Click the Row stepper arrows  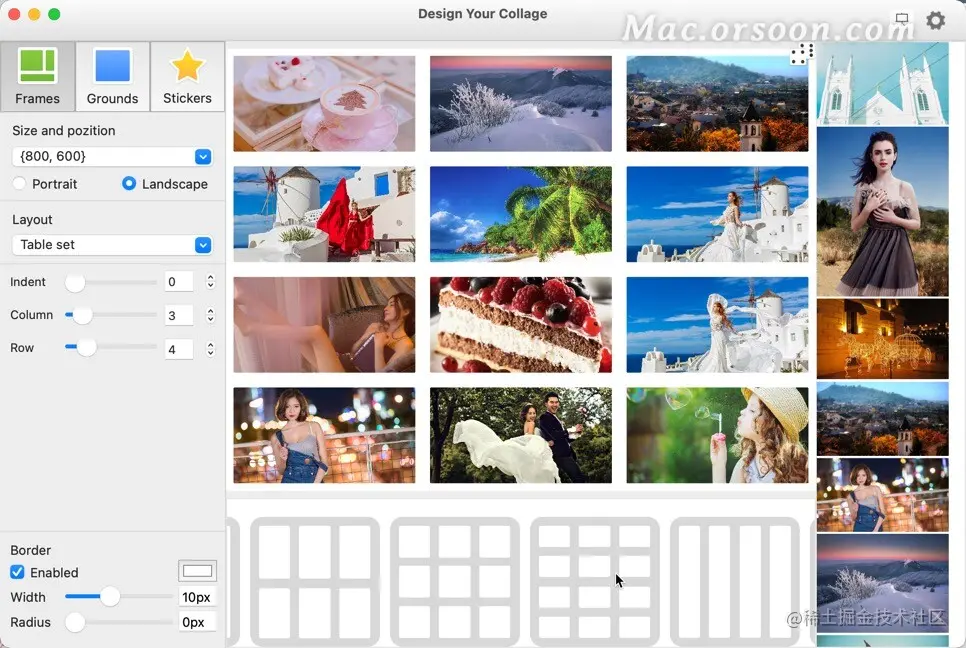pos(210,349)
